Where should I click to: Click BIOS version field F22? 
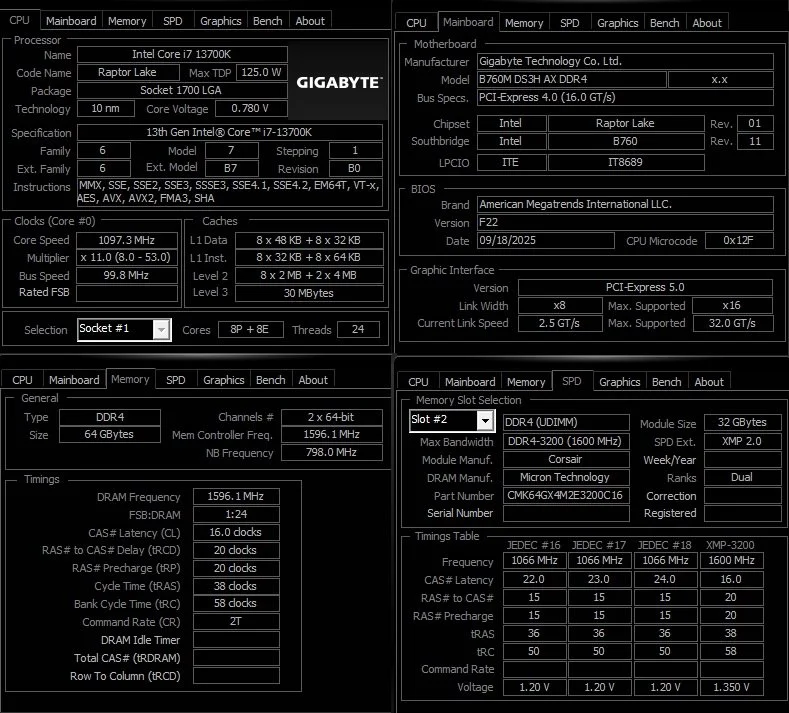point(625,222)
